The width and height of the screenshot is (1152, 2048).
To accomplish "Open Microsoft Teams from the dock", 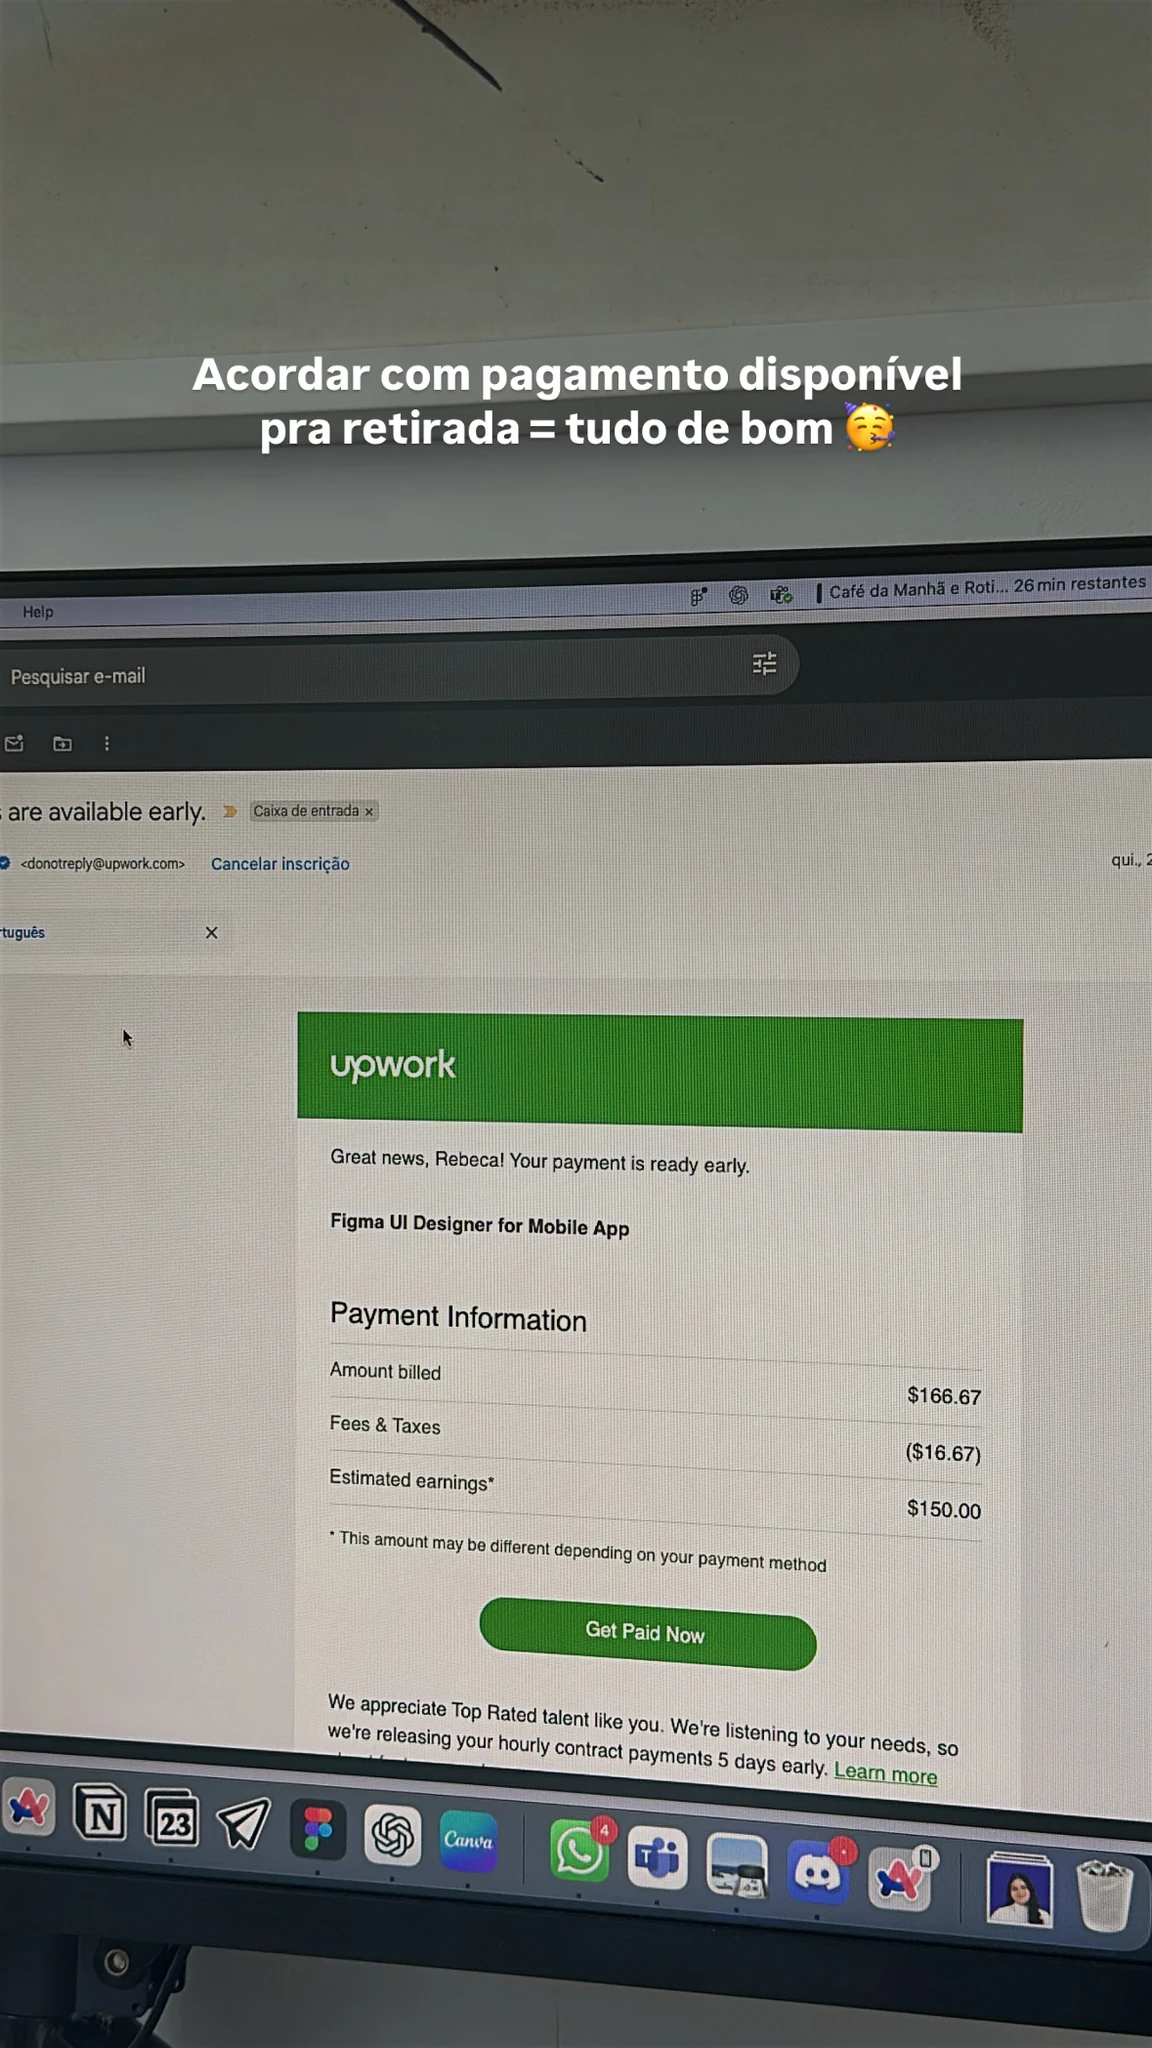I will point(657,1858).
